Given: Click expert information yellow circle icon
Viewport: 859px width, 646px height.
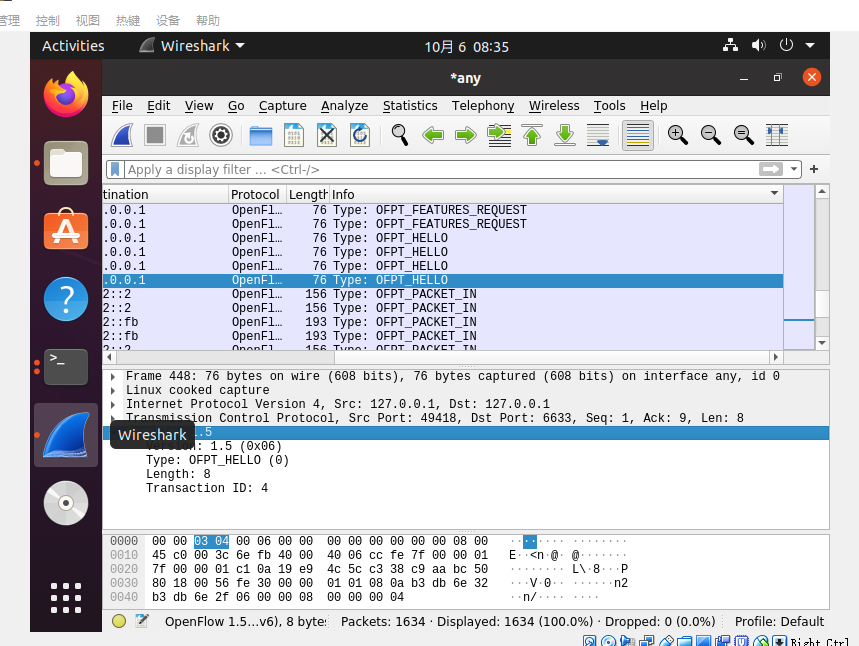Looking at the screenshot, I should click(x=119, y=621).
